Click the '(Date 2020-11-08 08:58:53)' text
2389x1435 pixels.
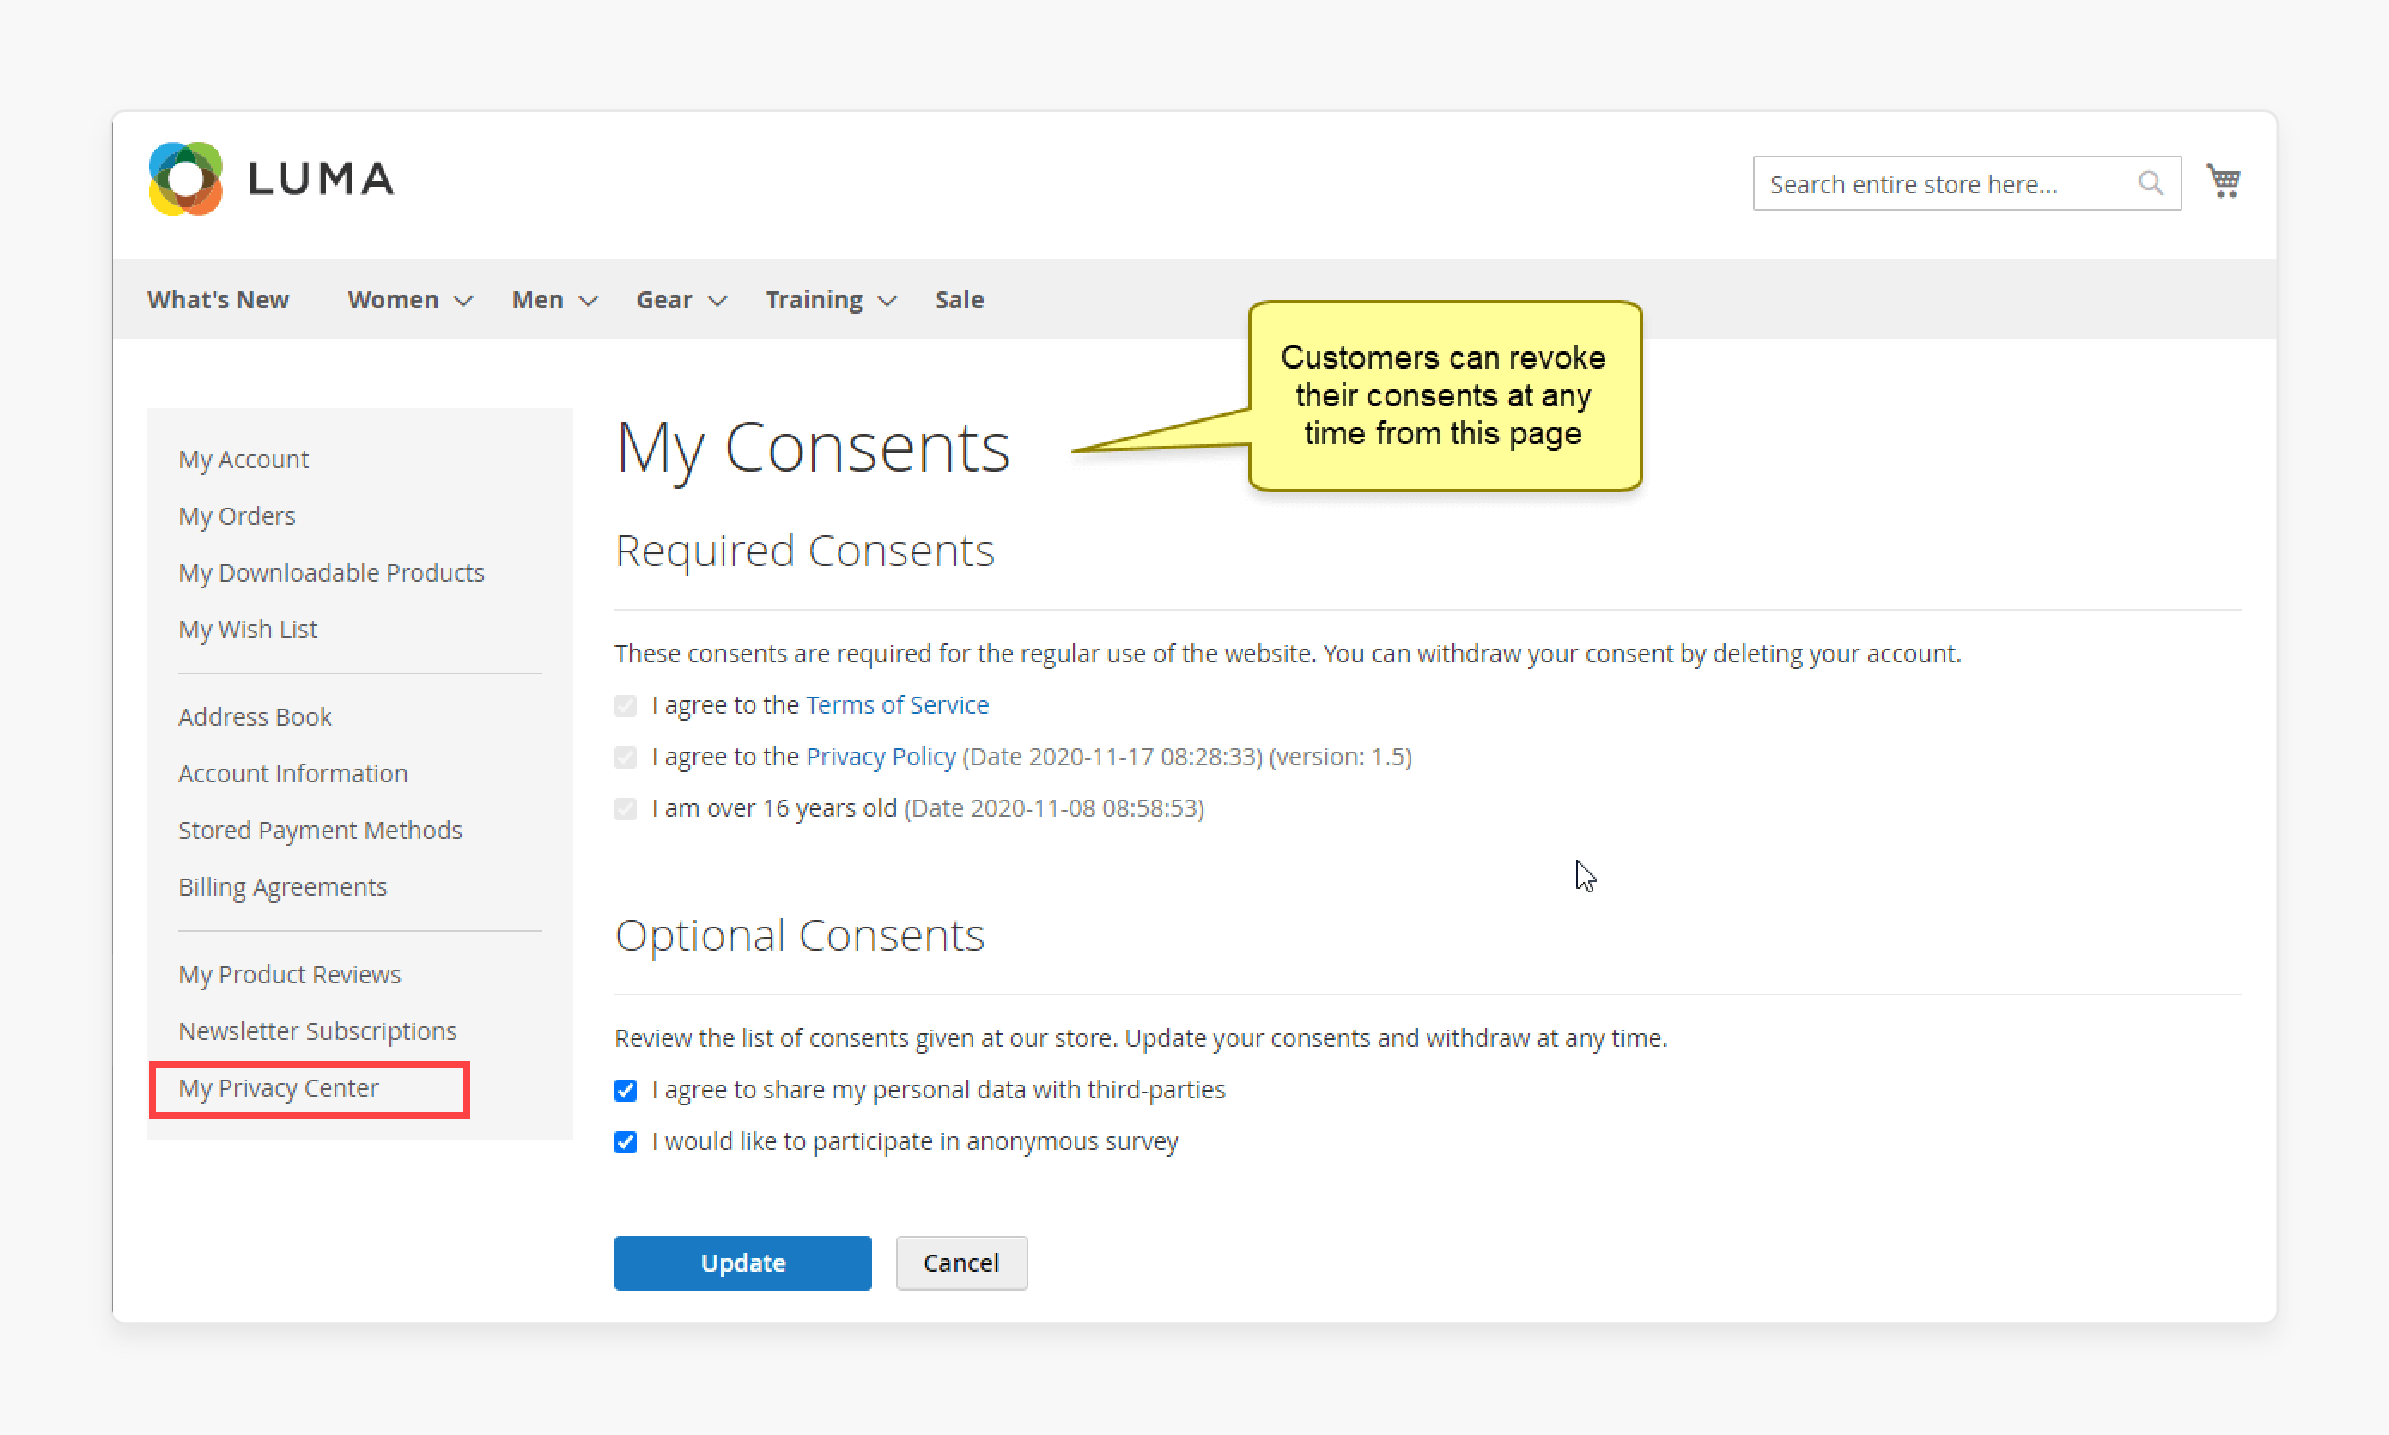click(1054, 808)
